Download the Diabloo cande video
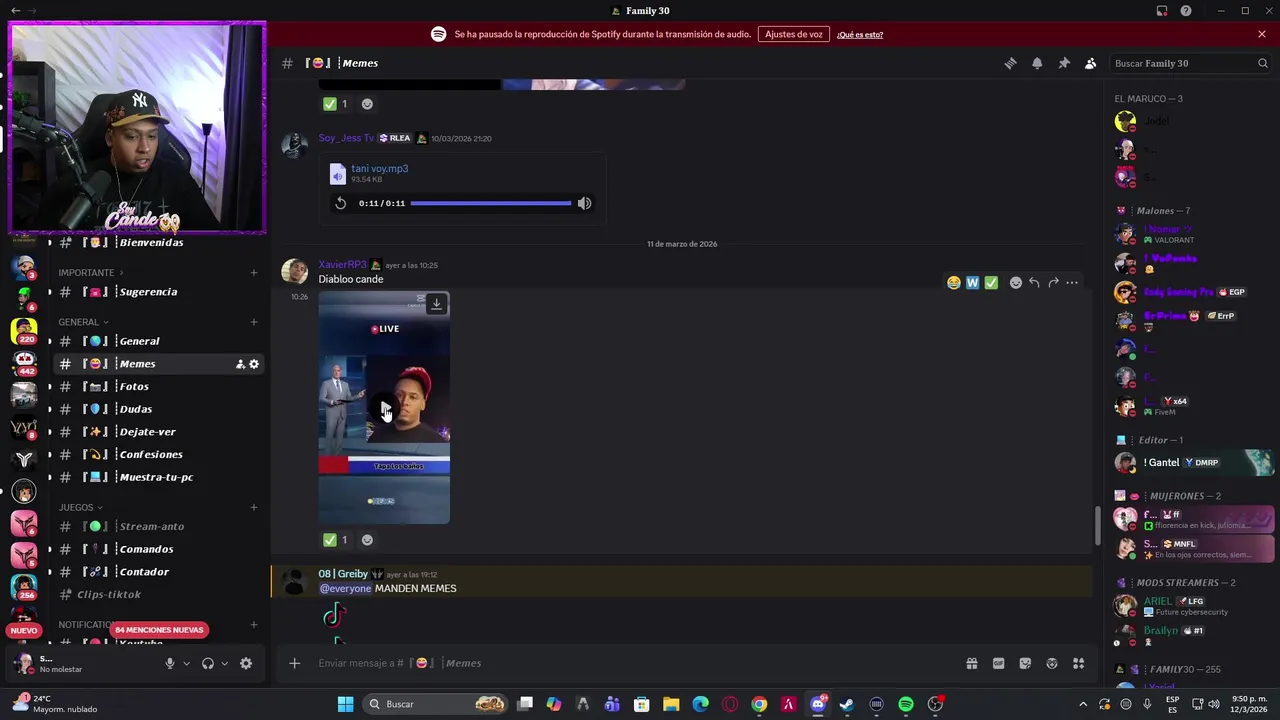 click(436, 304)
